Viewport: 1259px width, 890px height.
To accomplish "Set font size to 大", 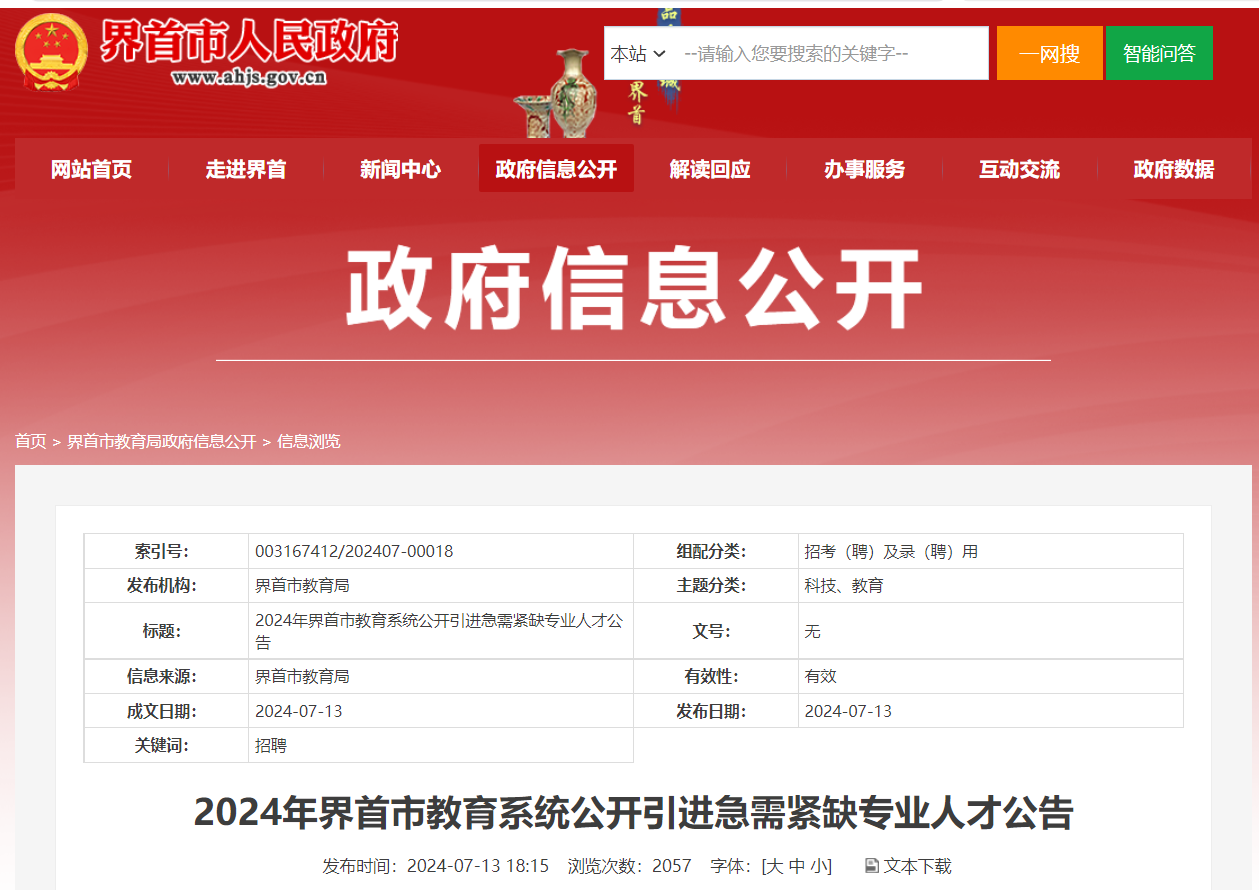I will [x=774, y=866].
